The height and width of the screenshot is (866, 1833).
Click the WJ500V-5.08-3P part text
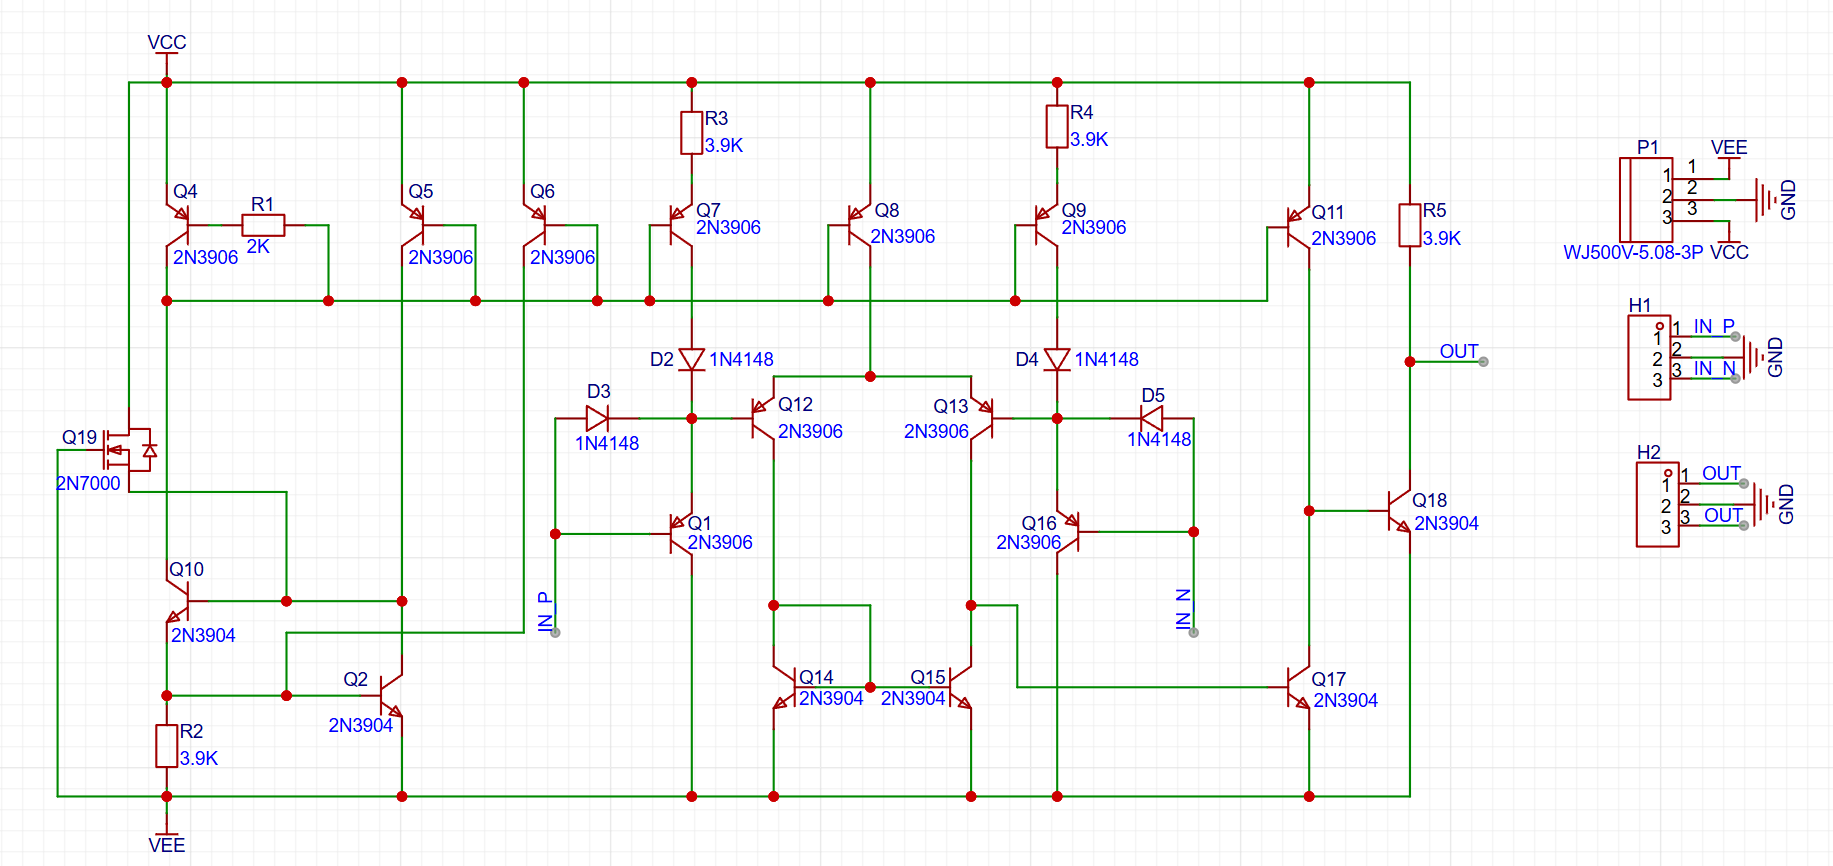pyautogui.click(x=1633, y=253)
